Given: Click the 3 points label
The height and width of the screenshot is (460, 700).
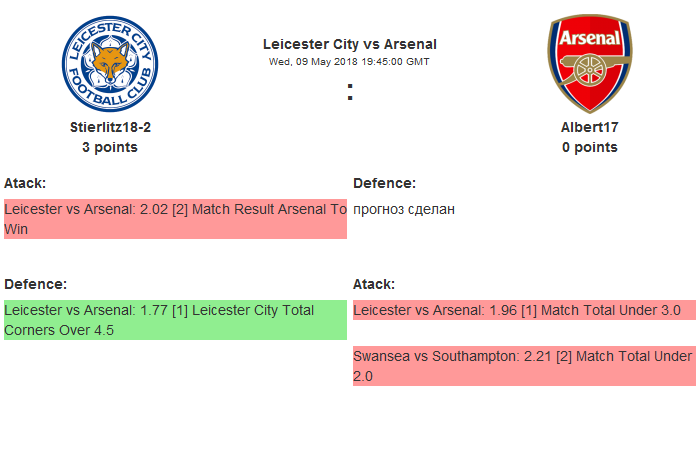Looking at the screenshot, I should 110,147.
